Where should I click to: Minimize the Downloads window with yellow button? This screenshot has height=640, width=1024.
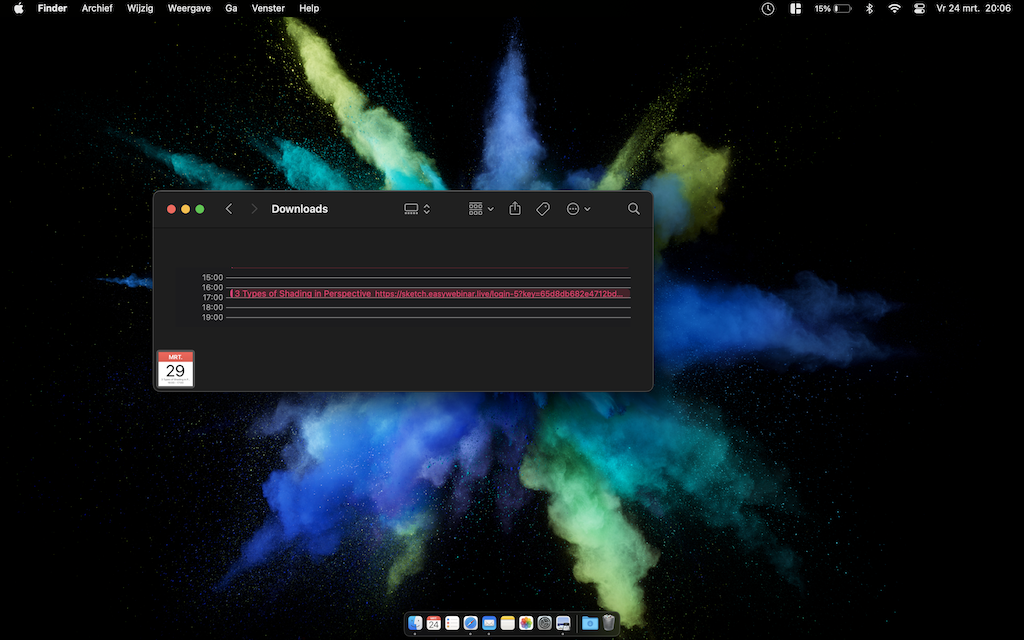coord(185,209)
